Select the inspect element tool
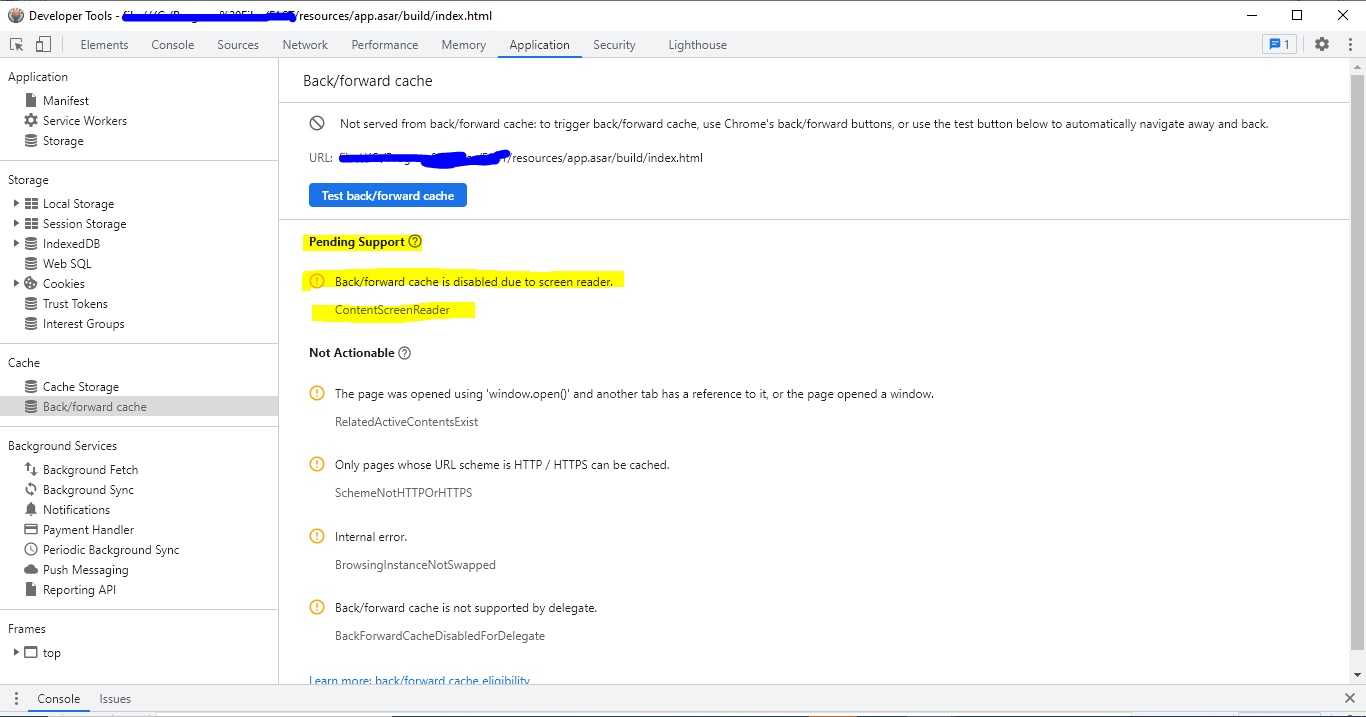 click(16, 44)
